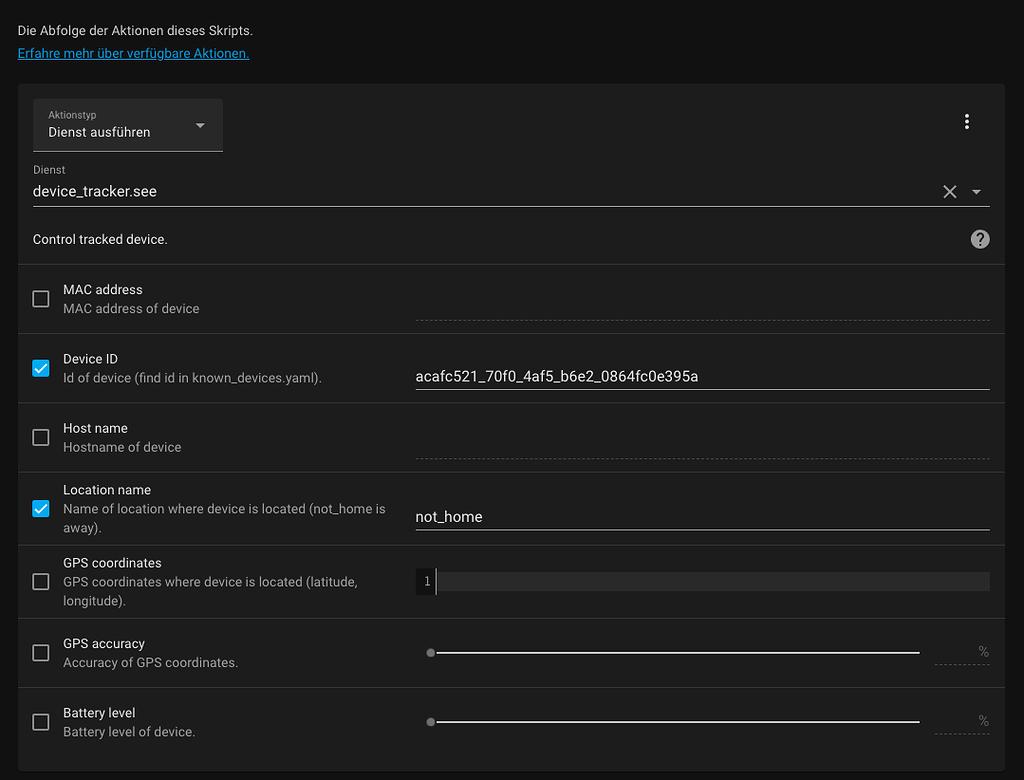Screen dimensions: 1024x780
Task: Enable the Host name option
Action: point(40,437)
